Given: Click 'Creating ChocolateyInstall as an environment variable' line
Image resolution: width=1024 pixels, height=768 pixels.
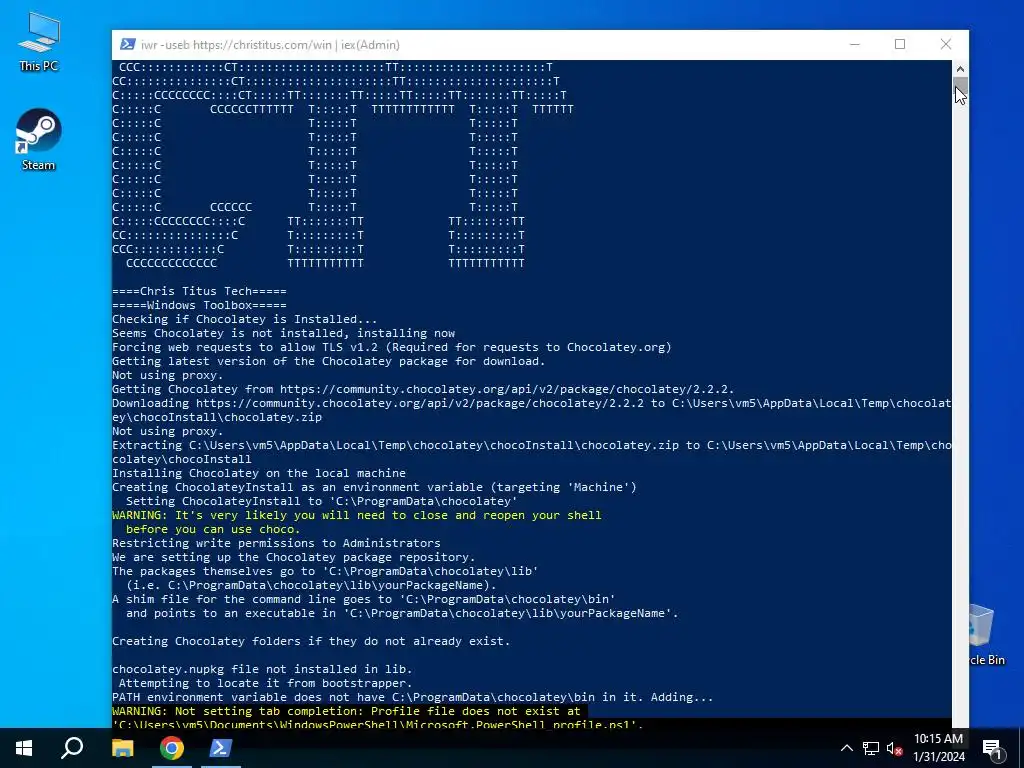Looking at the screenshot, I should coord(374,487).
